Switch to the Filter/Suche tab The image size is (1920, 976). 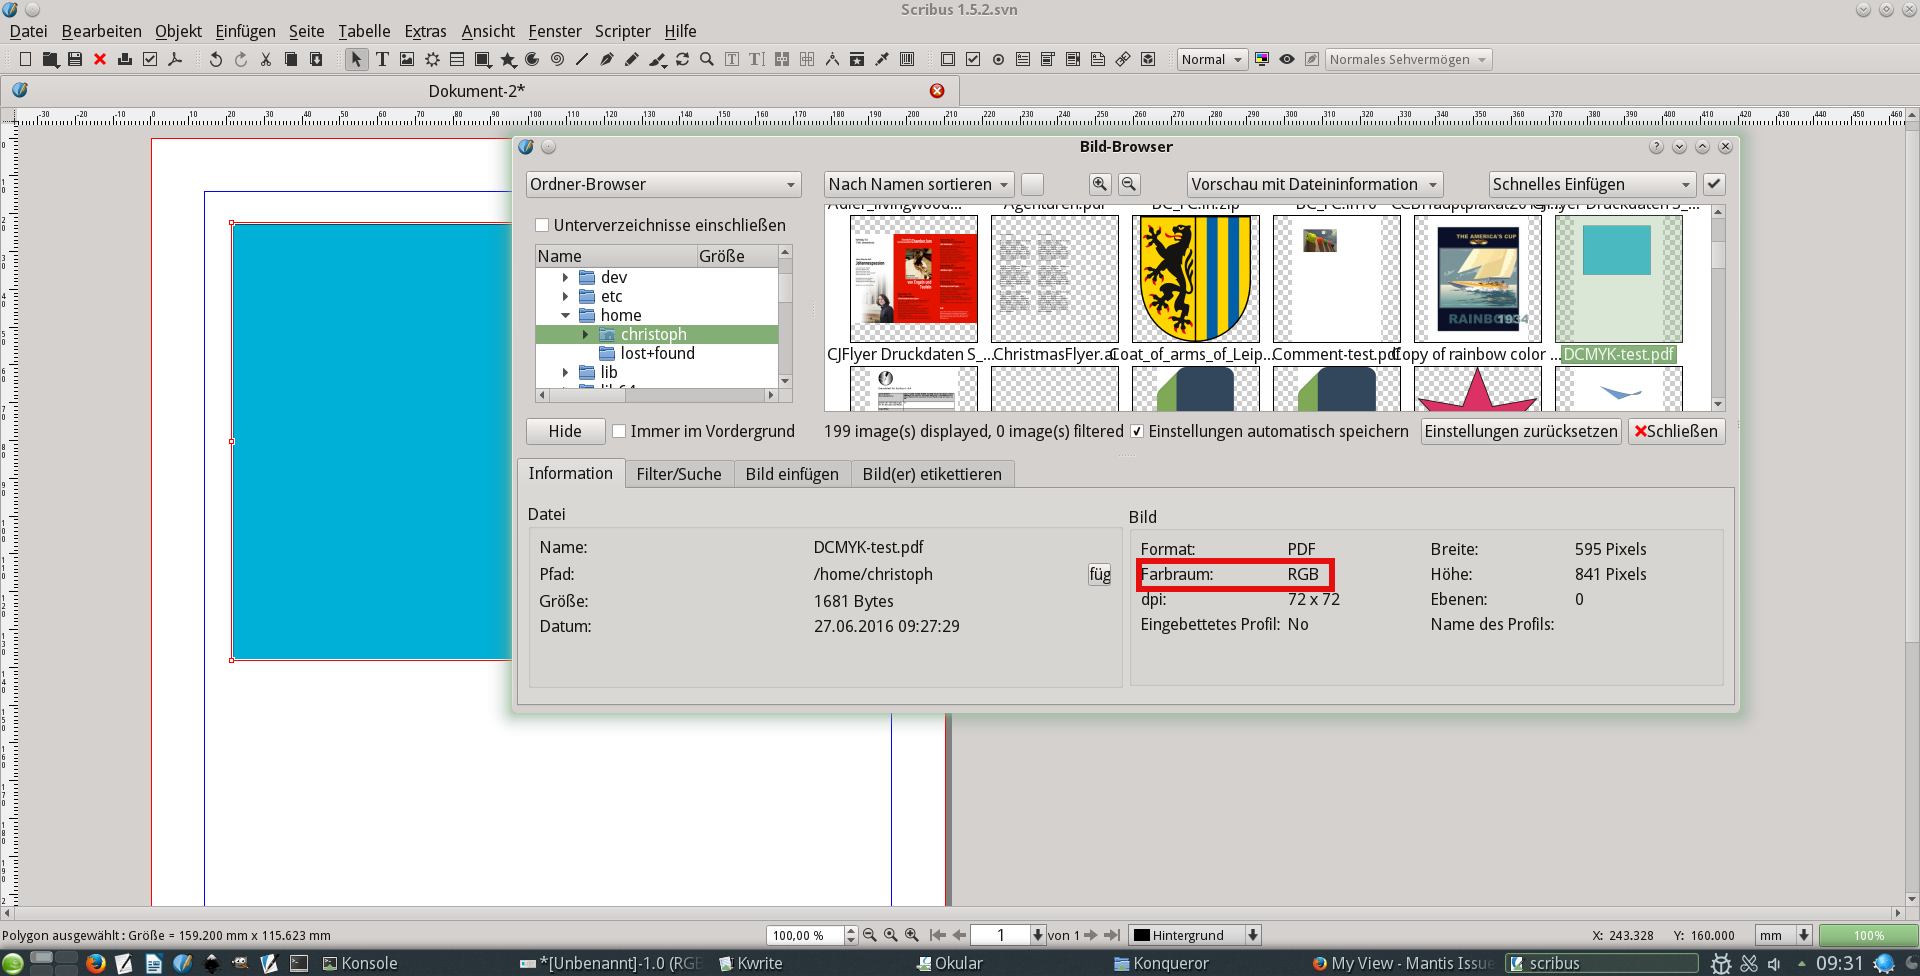pyautogui.click(x=679, y=474)
